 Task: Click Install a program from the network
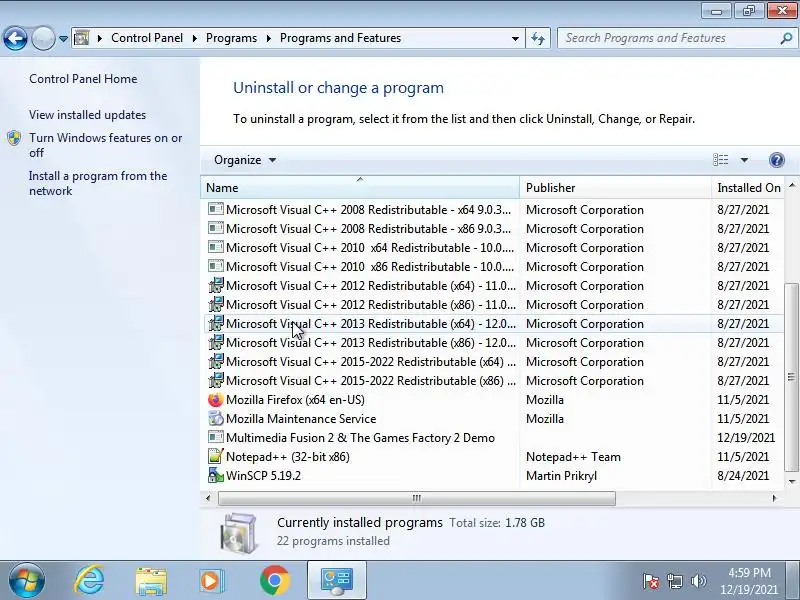point(98,183)
